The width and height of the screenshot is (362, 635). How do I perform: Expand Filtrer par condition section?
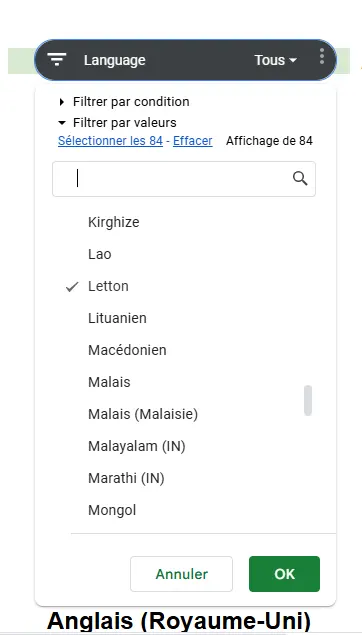(124, 102)
